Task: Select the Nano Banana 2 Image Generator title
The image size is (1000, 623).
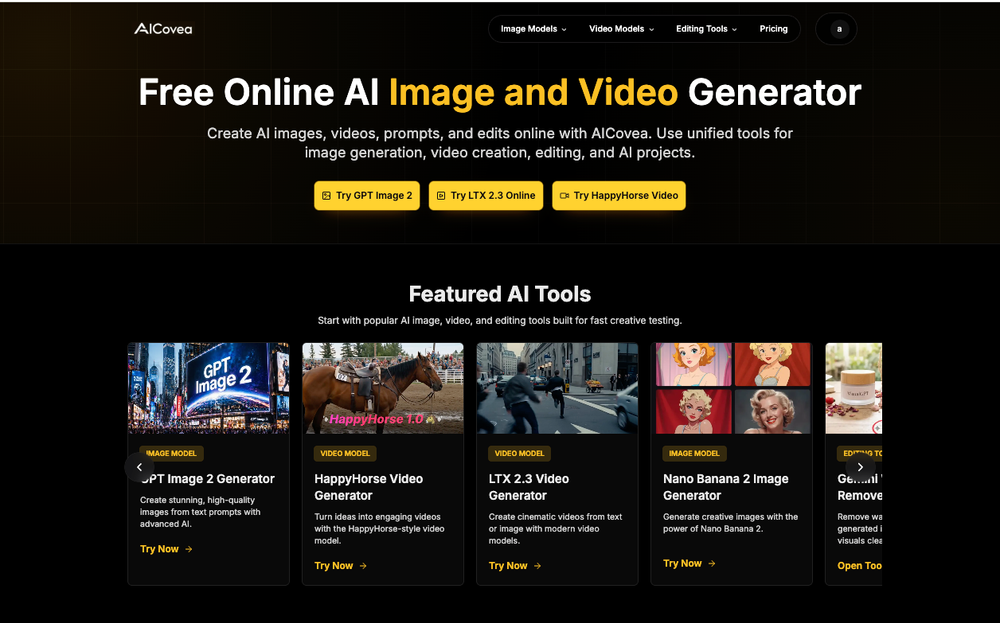Action: (x=726, y=487)
